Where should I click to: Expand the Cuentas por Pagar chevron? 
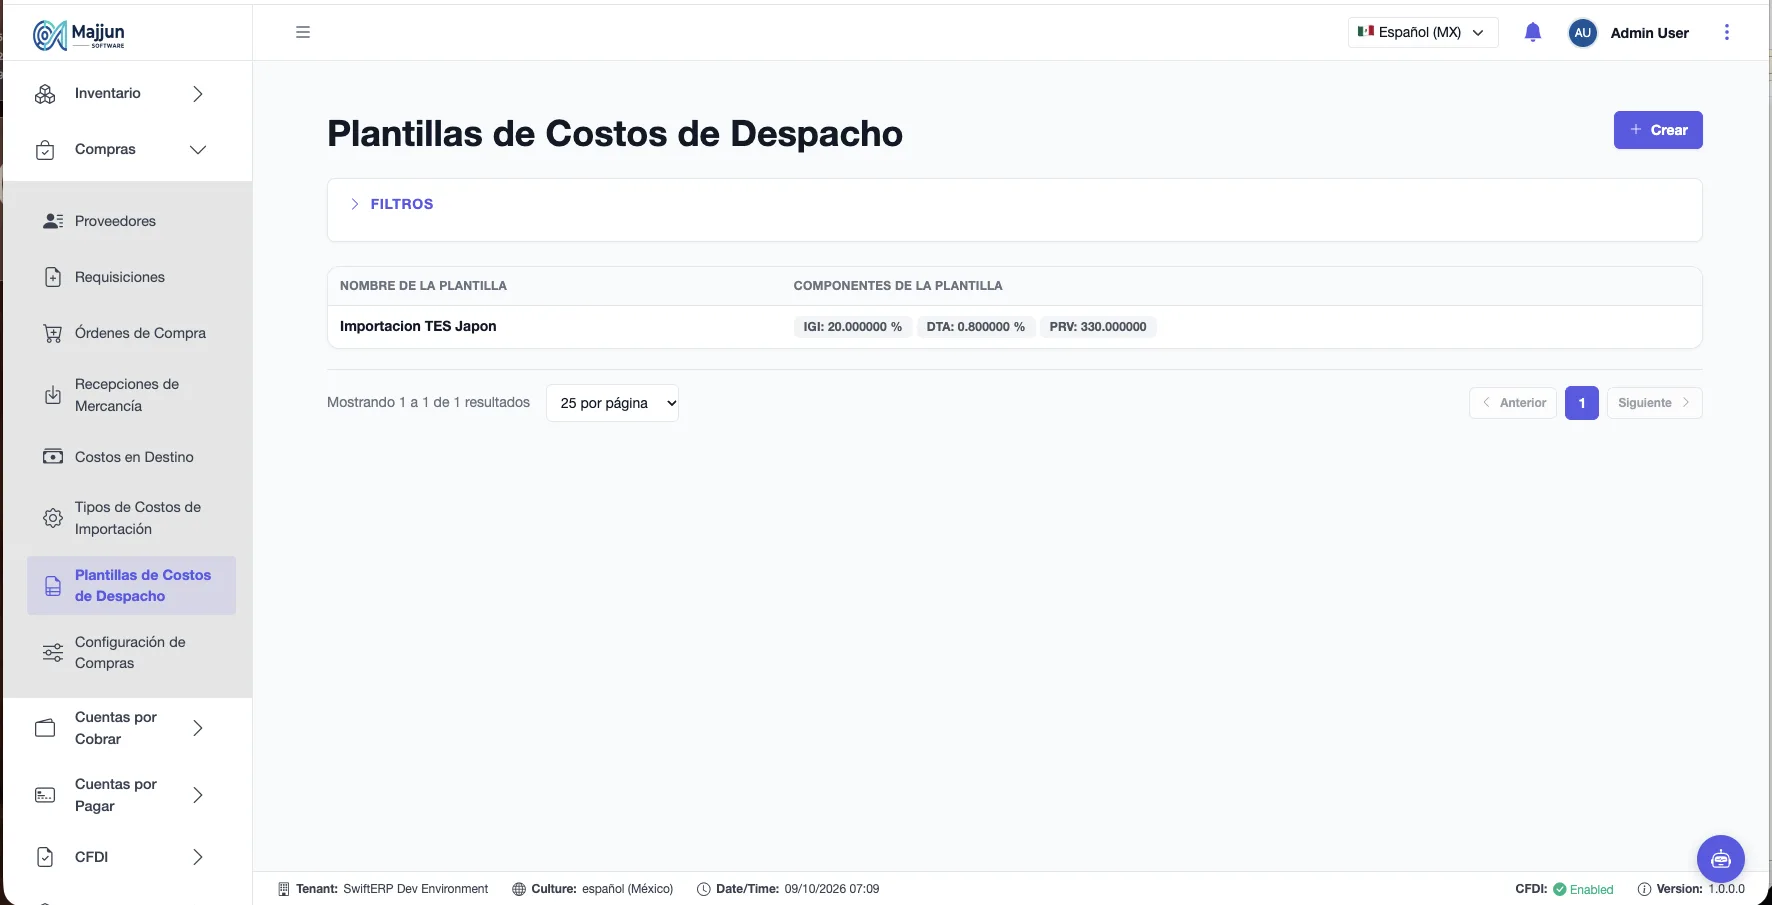(x=198, y=795)
